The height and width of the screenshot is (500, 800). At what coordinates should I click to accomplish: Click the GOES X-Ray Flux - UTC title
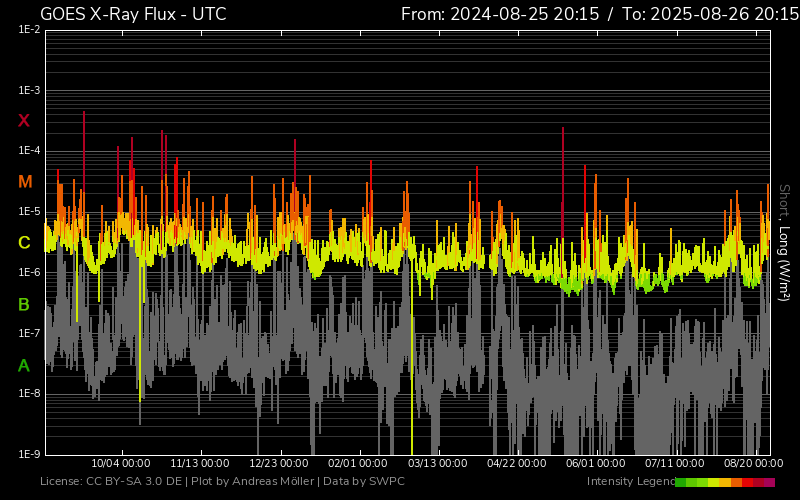(133, 14)
